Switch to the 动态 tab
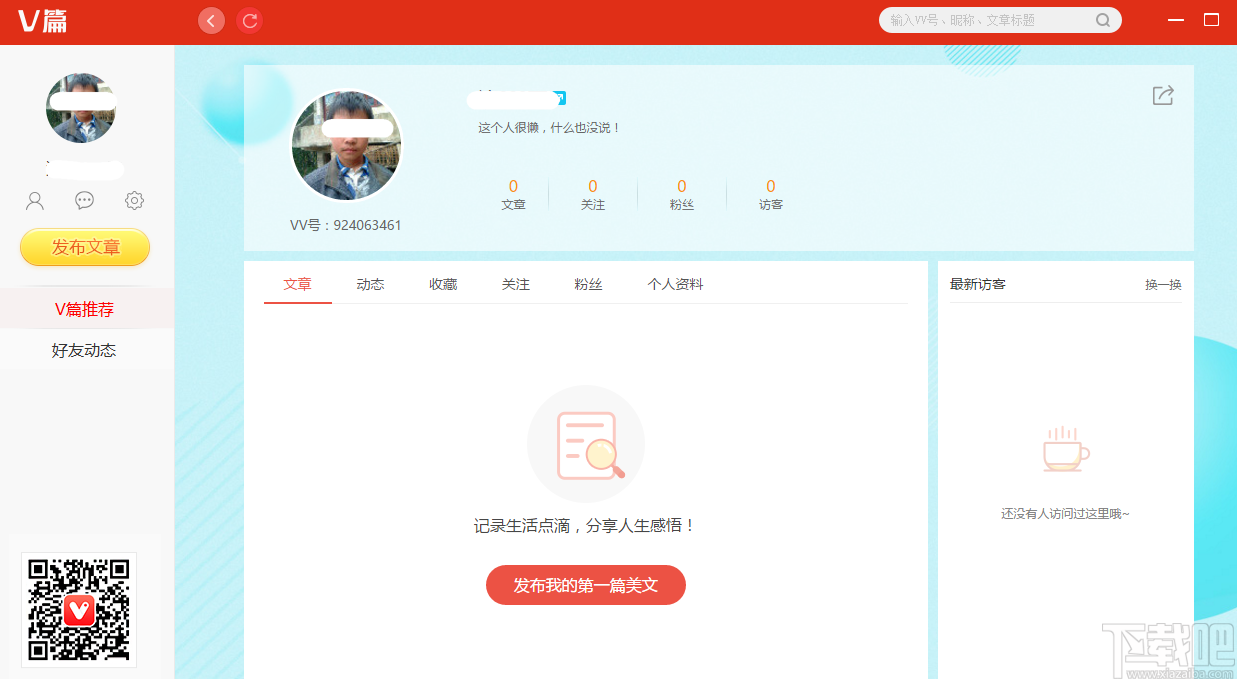 pos(370,284)
